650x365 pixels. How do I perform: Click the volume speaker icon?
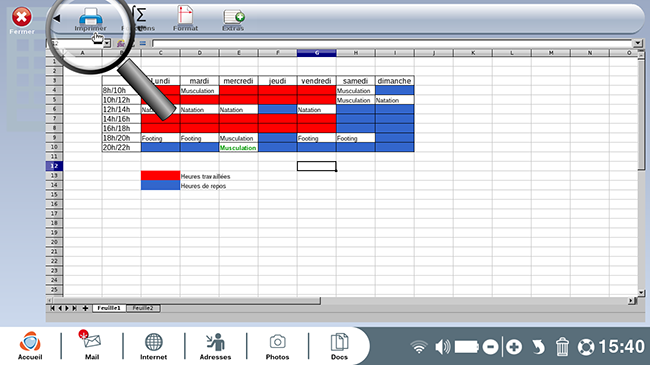click(x=443, y=347)
